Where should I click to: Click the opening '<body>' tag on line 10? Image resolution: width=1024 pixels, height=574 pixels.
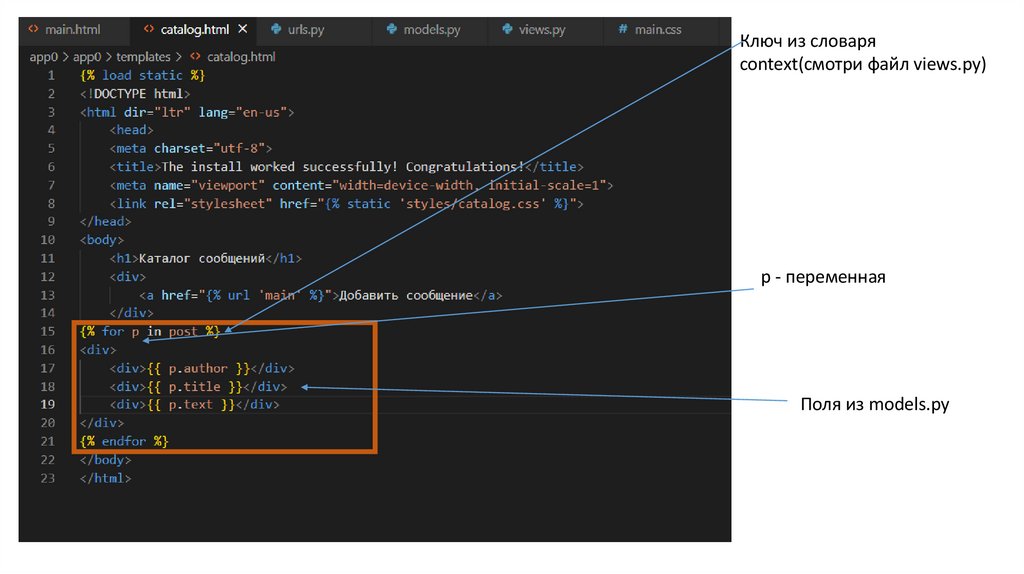(x=101, y=240)
